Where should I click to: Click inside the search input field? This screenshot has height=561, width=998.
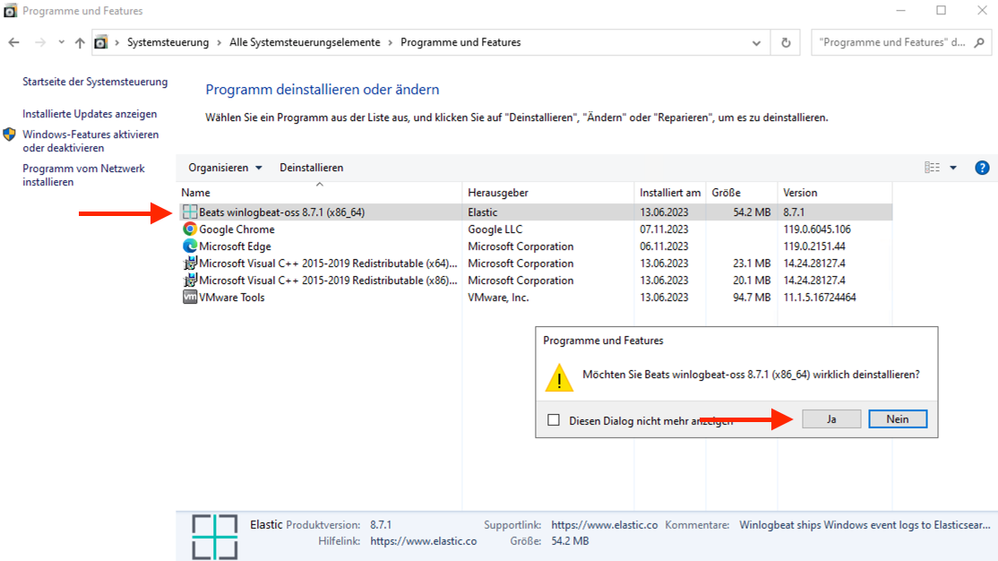pyautogui.click(x=892, y=43)
